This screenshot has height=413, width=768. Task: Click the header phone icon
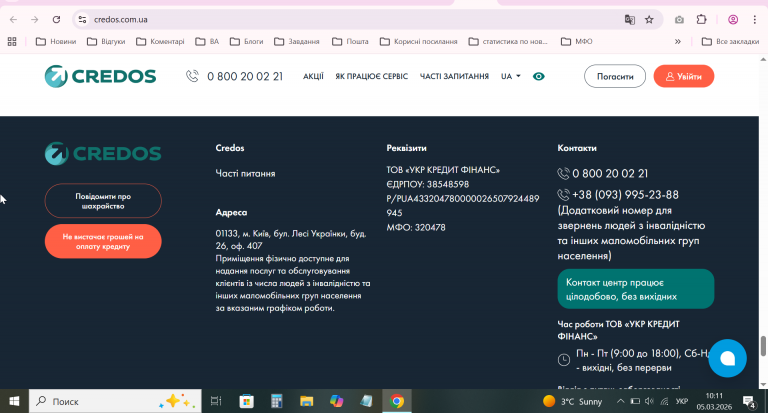pos(192,76)
